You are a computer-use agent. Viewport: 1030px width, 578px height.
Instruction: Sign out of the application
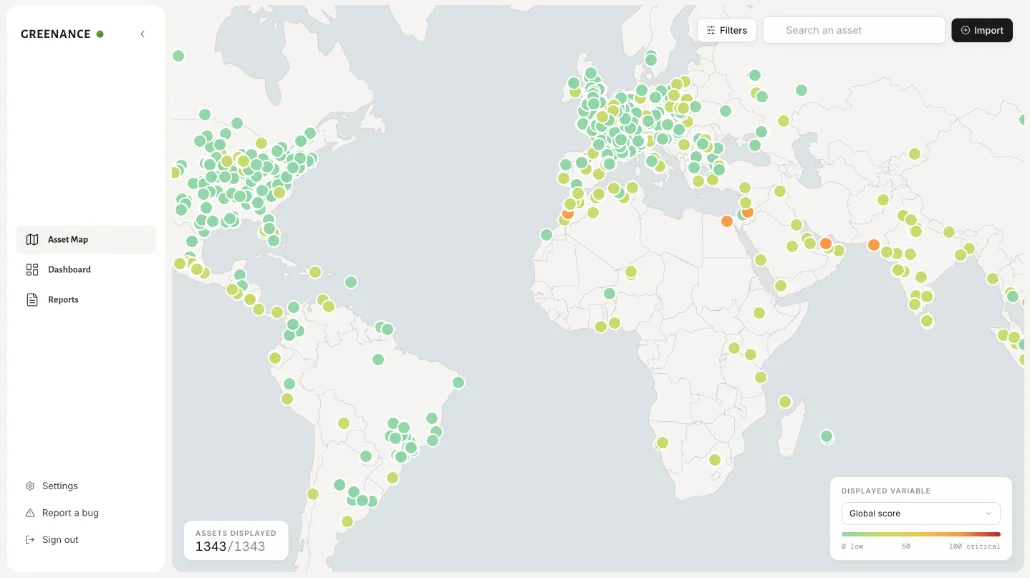click(52, 540)
